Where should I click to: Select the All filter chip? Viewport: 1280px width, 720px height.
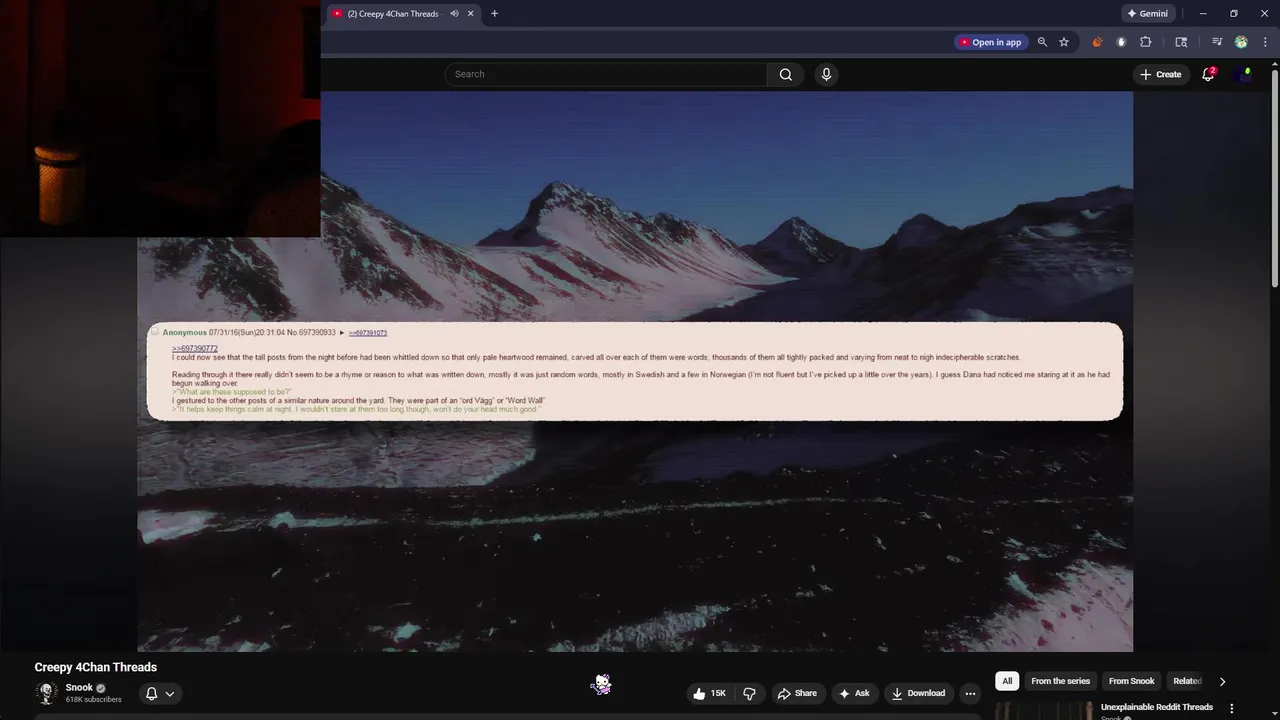1007,681
